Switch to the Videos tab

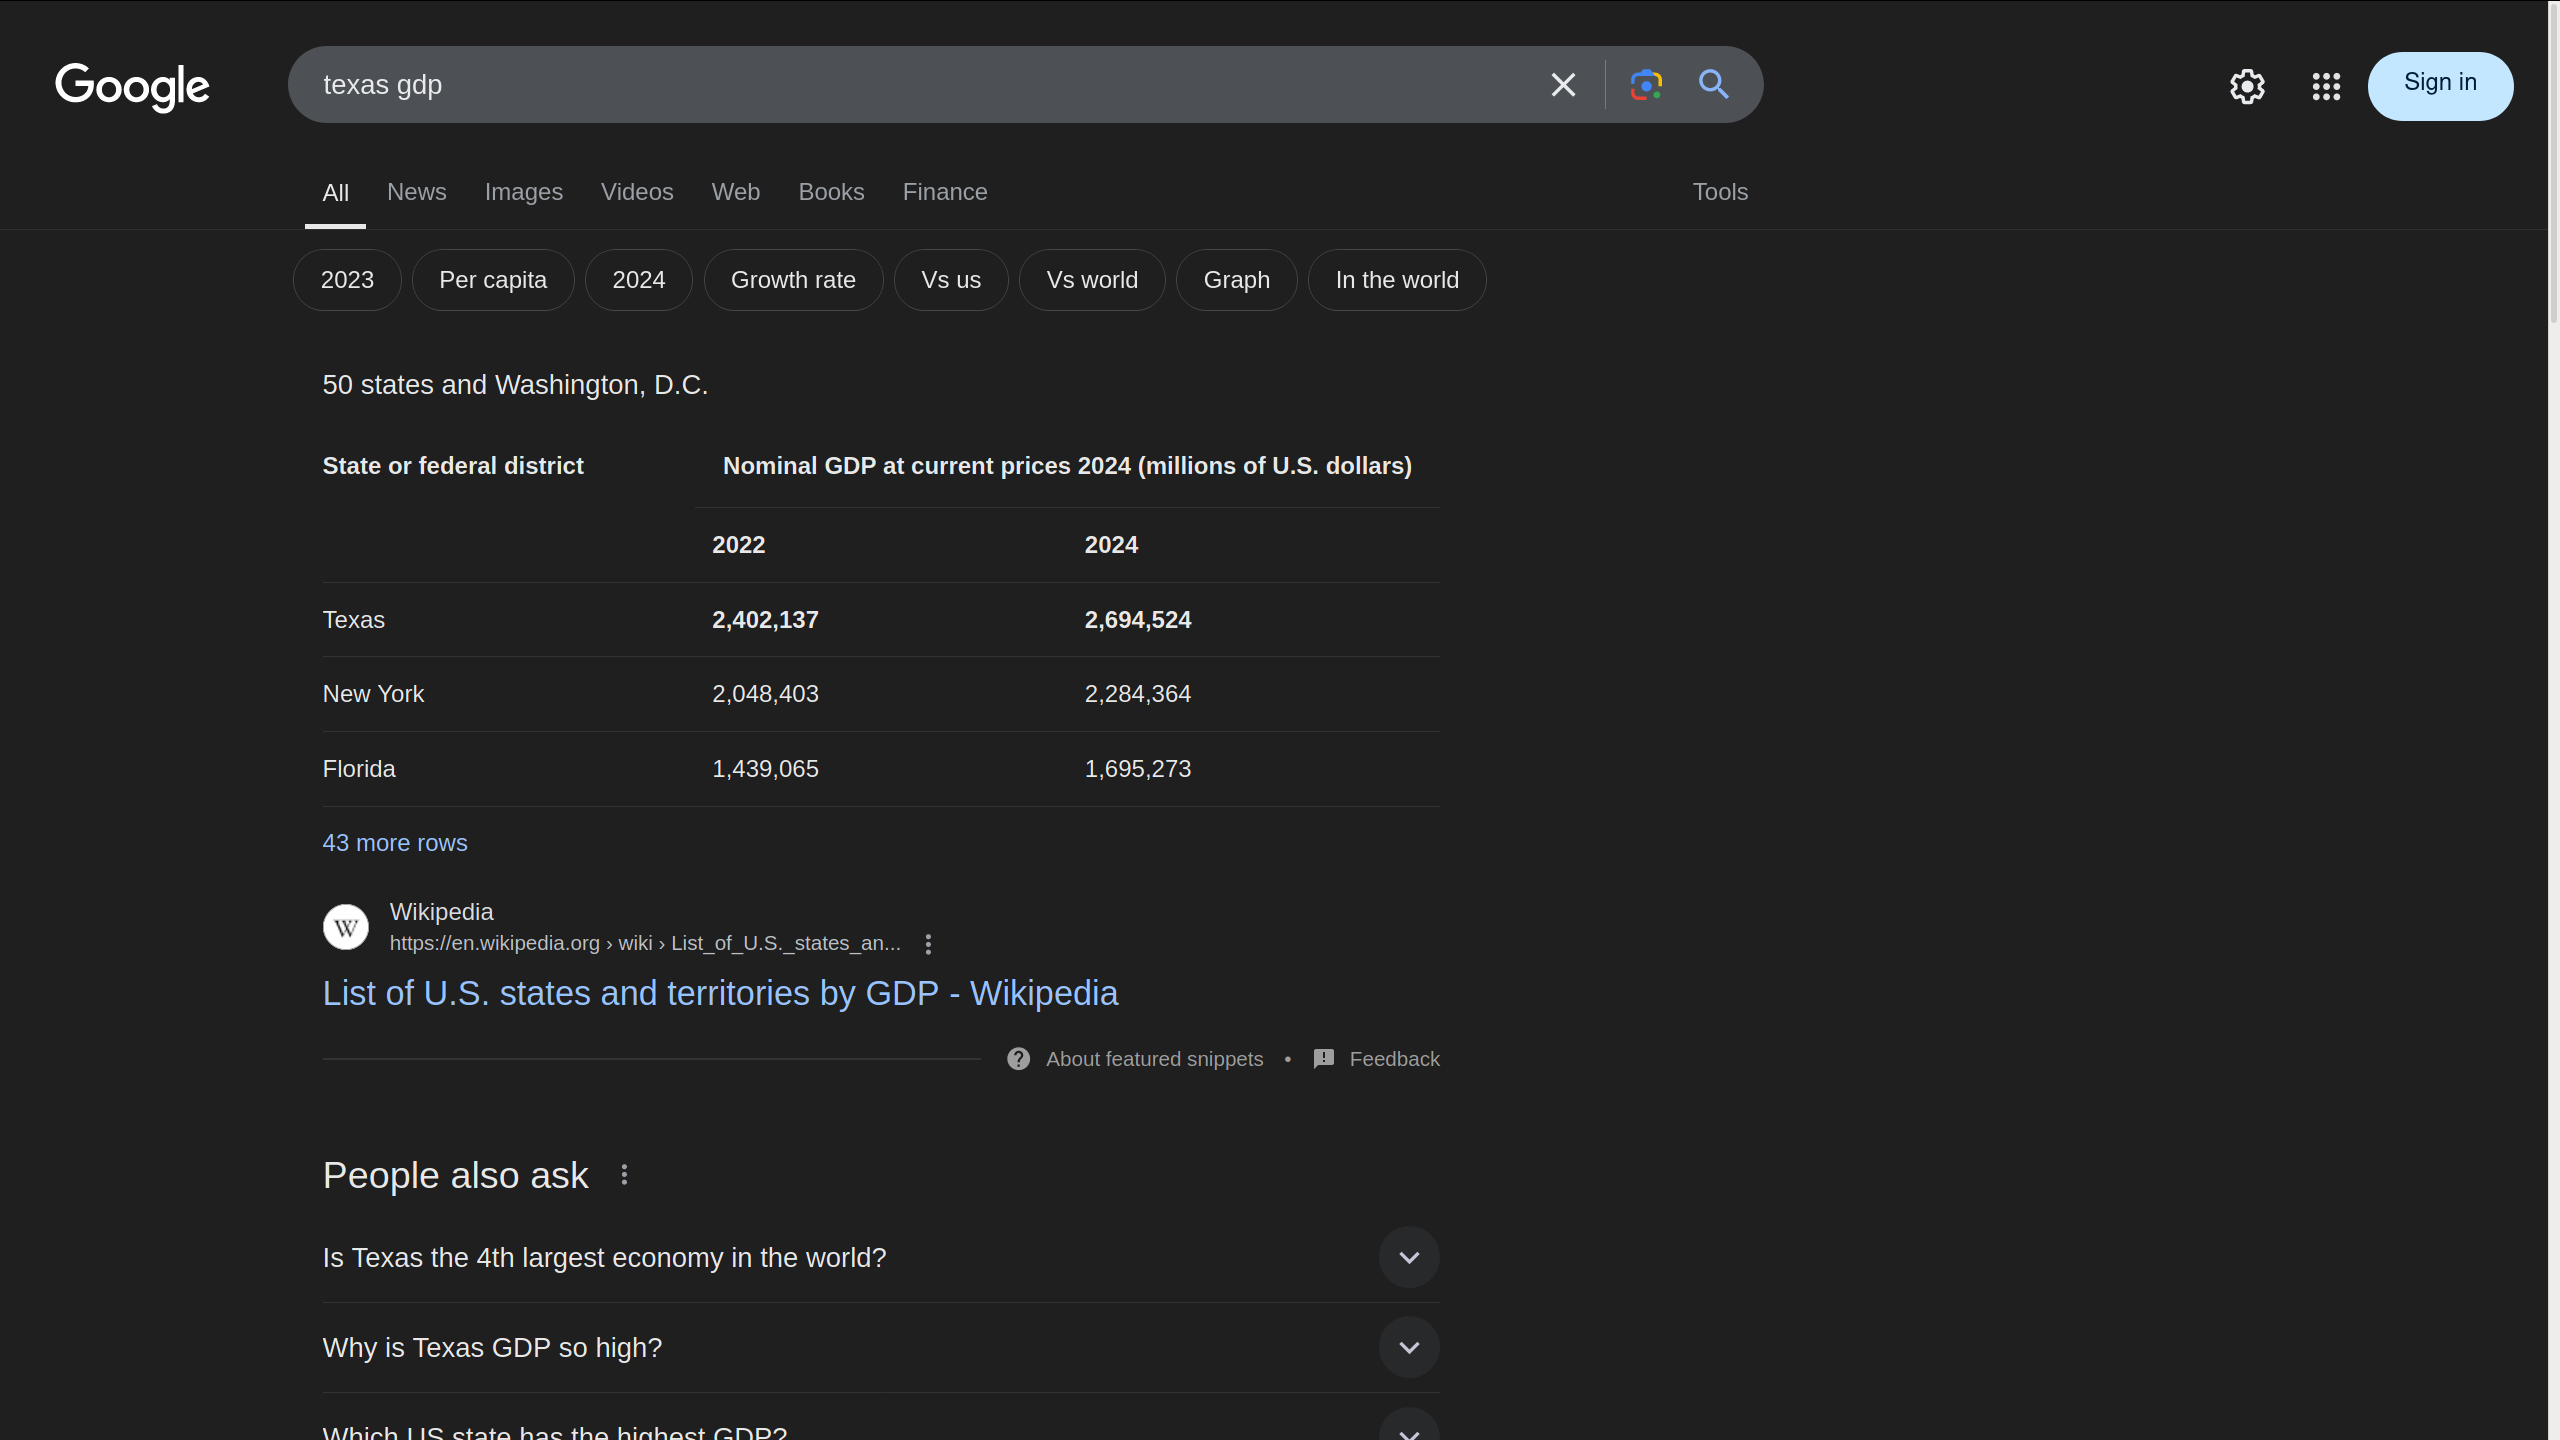coord(637,192)
